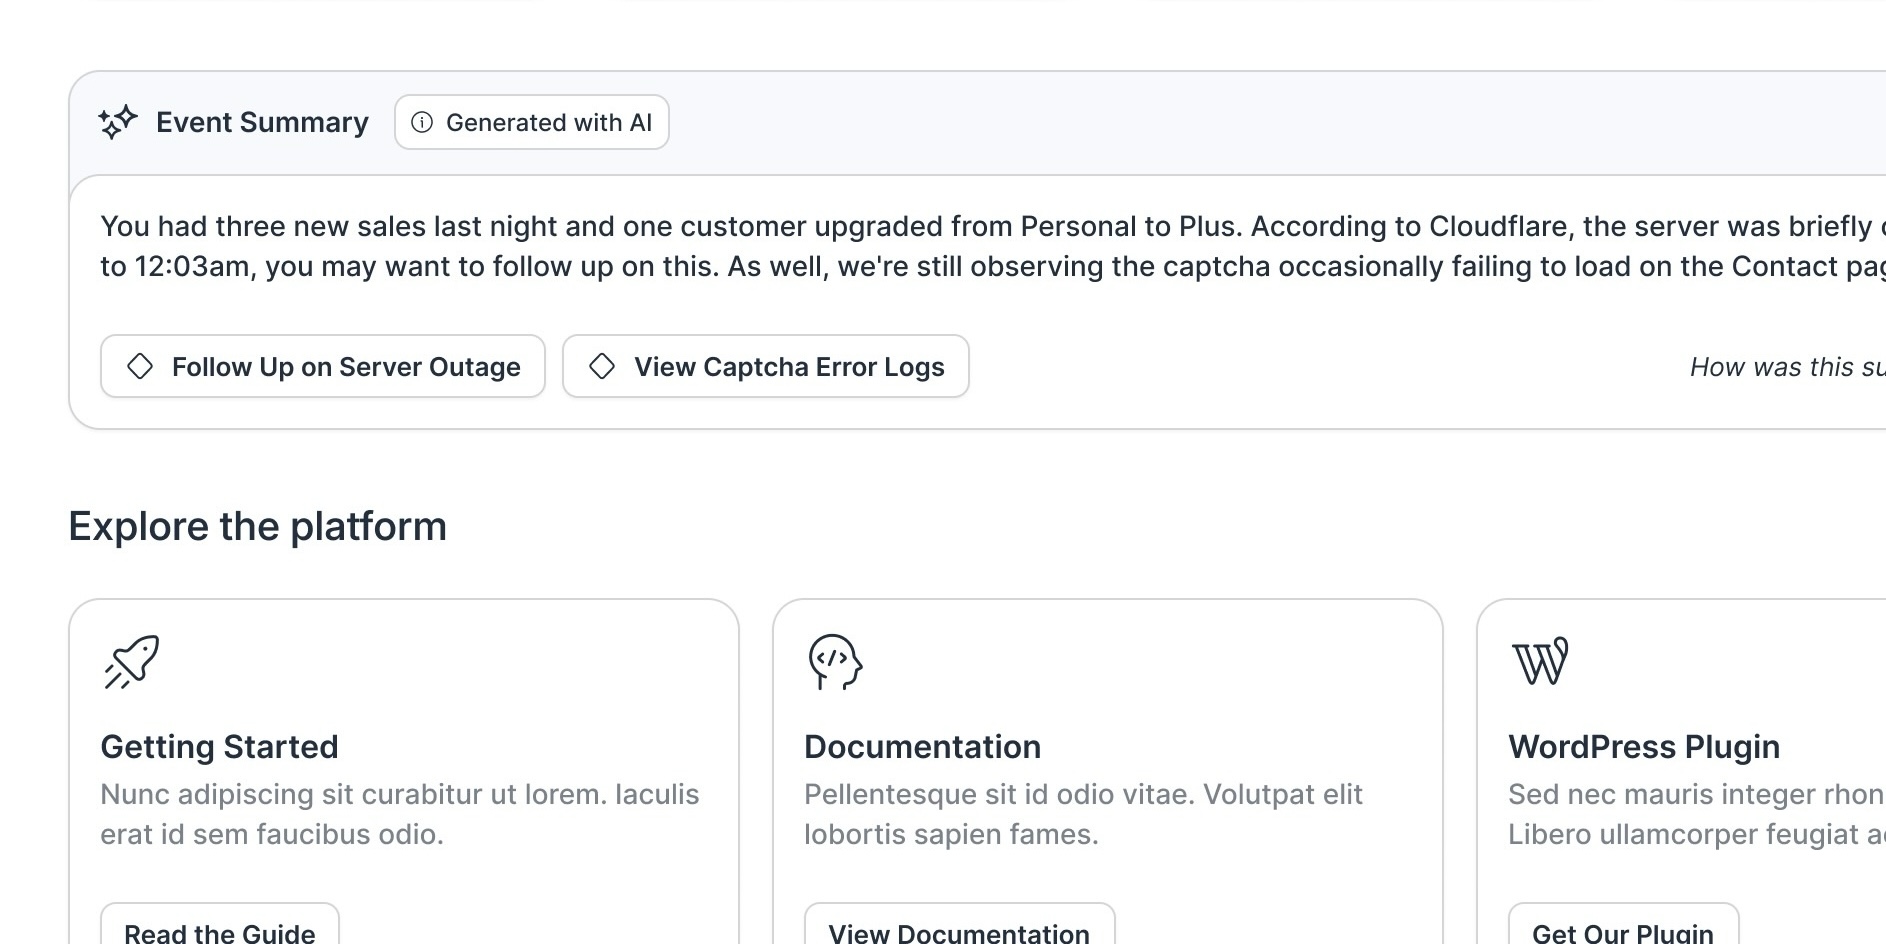The height and width of the screenshot is (944, 1886).
Task: Click the Generated with AI badge
Action: [x=531, y=122]
